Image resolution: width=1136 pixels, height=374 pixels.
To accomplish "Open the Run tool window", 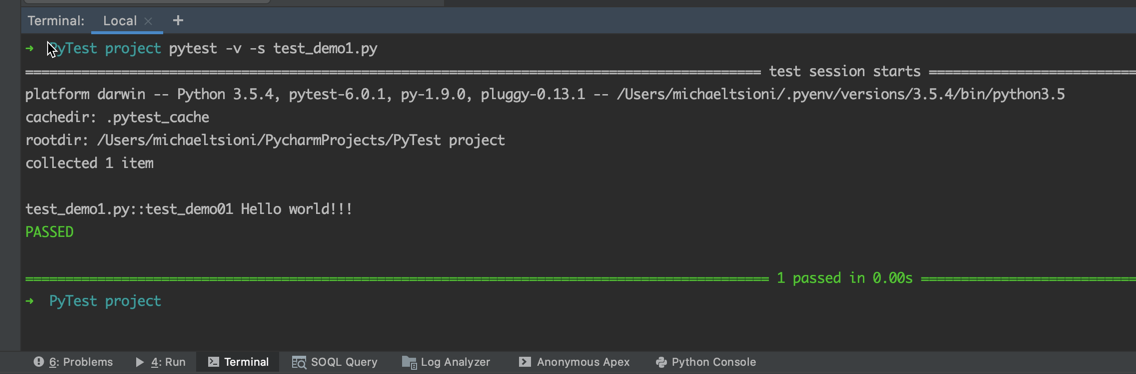I will (x=160, y=362).
